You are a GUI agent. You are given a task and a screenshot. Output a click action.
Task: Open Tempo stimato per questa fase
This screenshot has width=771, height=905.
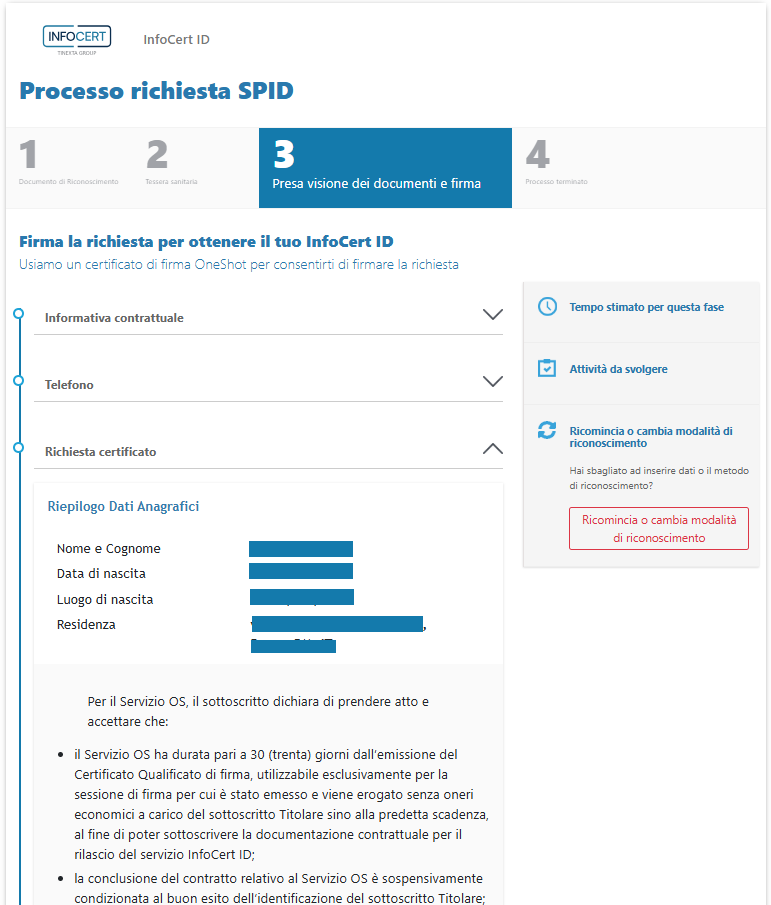pyautogui.click(x=646, y=308)
